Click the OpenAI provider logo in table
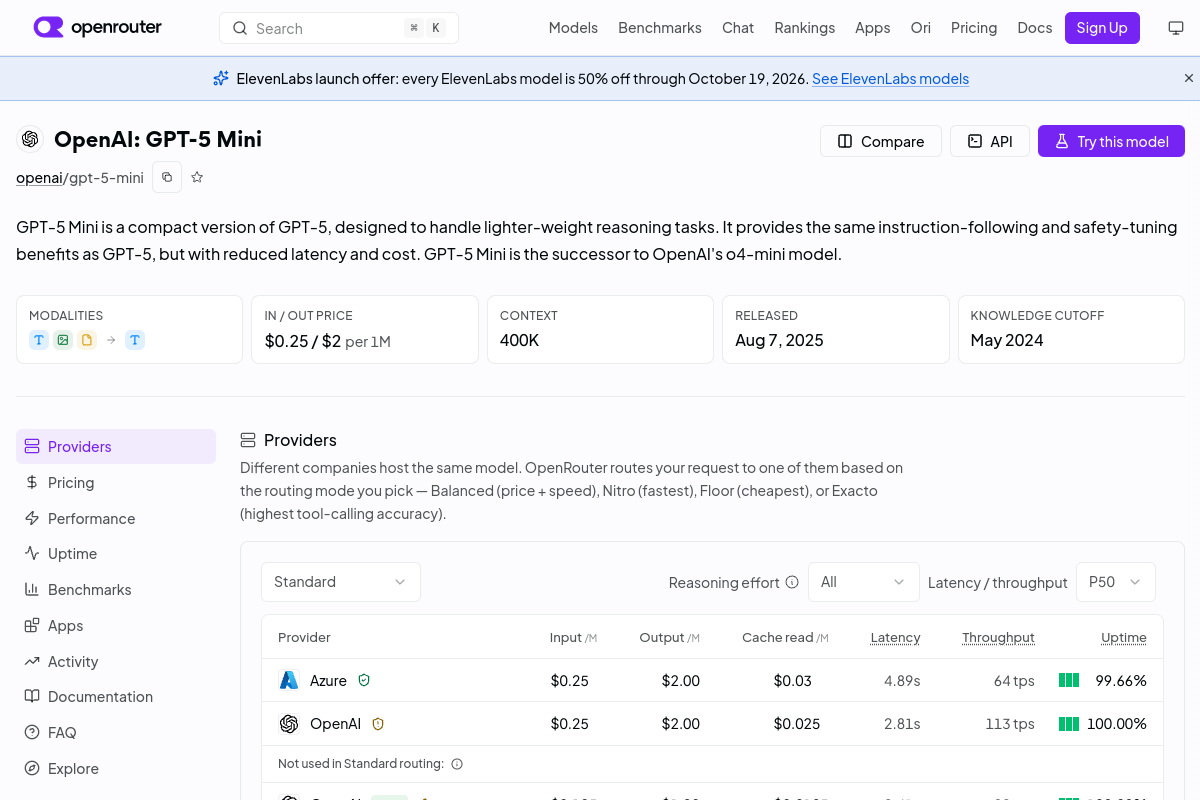Viewport: 1200px width, 800px height. pos(289,724)
